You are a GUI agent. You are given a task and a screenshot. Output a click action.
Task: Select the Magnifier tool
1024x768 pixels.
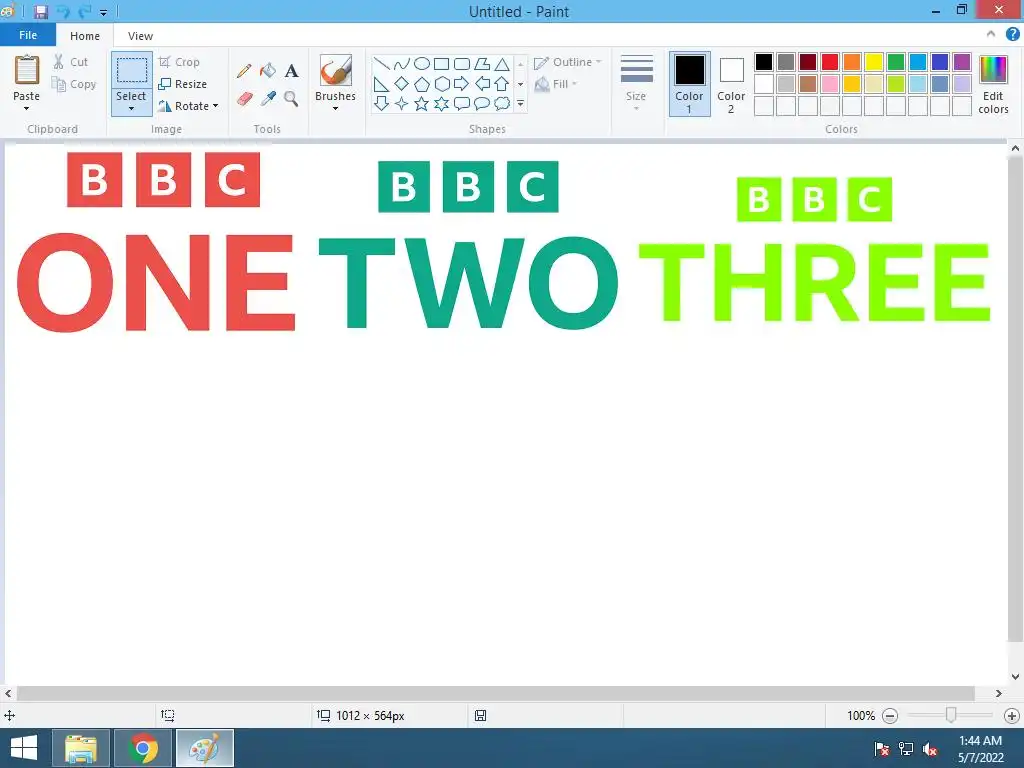pos(291,99)
